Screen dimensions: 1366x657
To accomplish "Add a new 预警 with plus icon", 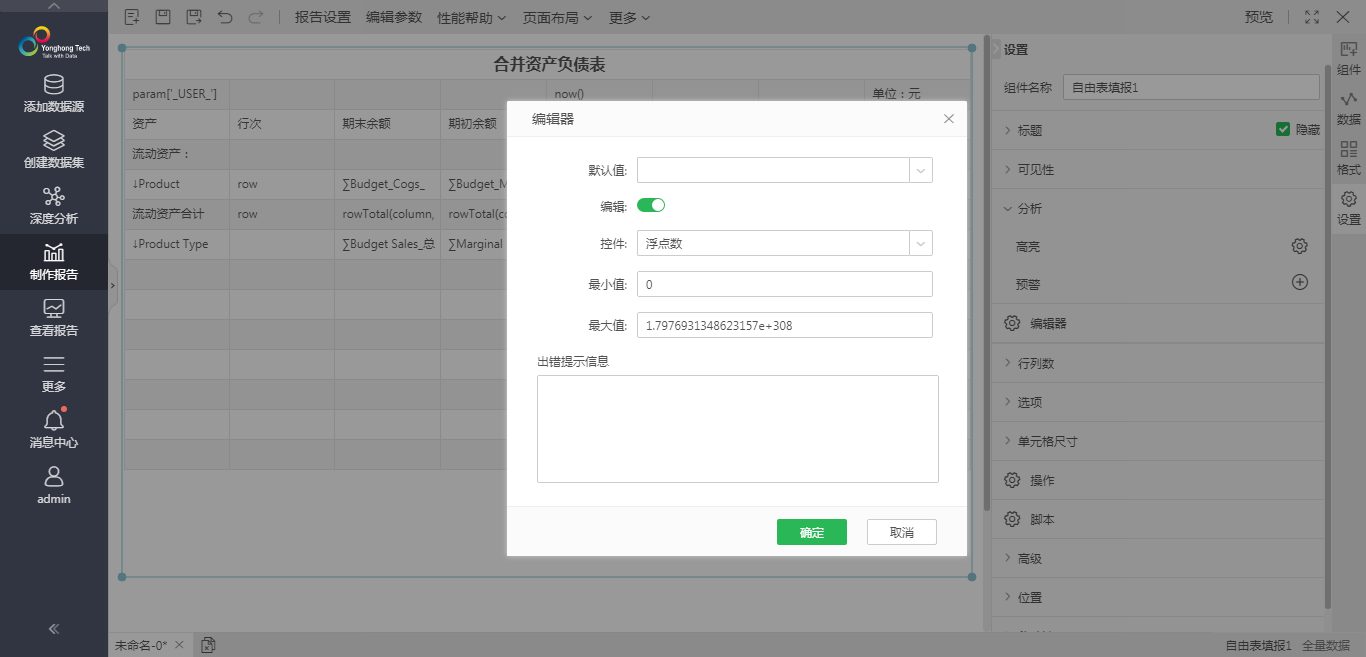I will 1299,283.
